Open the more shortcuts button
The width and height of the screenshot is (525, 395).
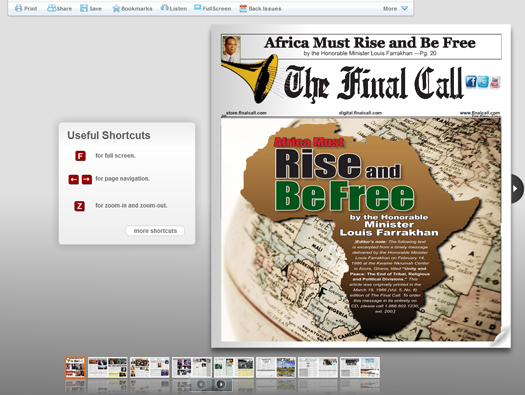(x=155, y=231)
